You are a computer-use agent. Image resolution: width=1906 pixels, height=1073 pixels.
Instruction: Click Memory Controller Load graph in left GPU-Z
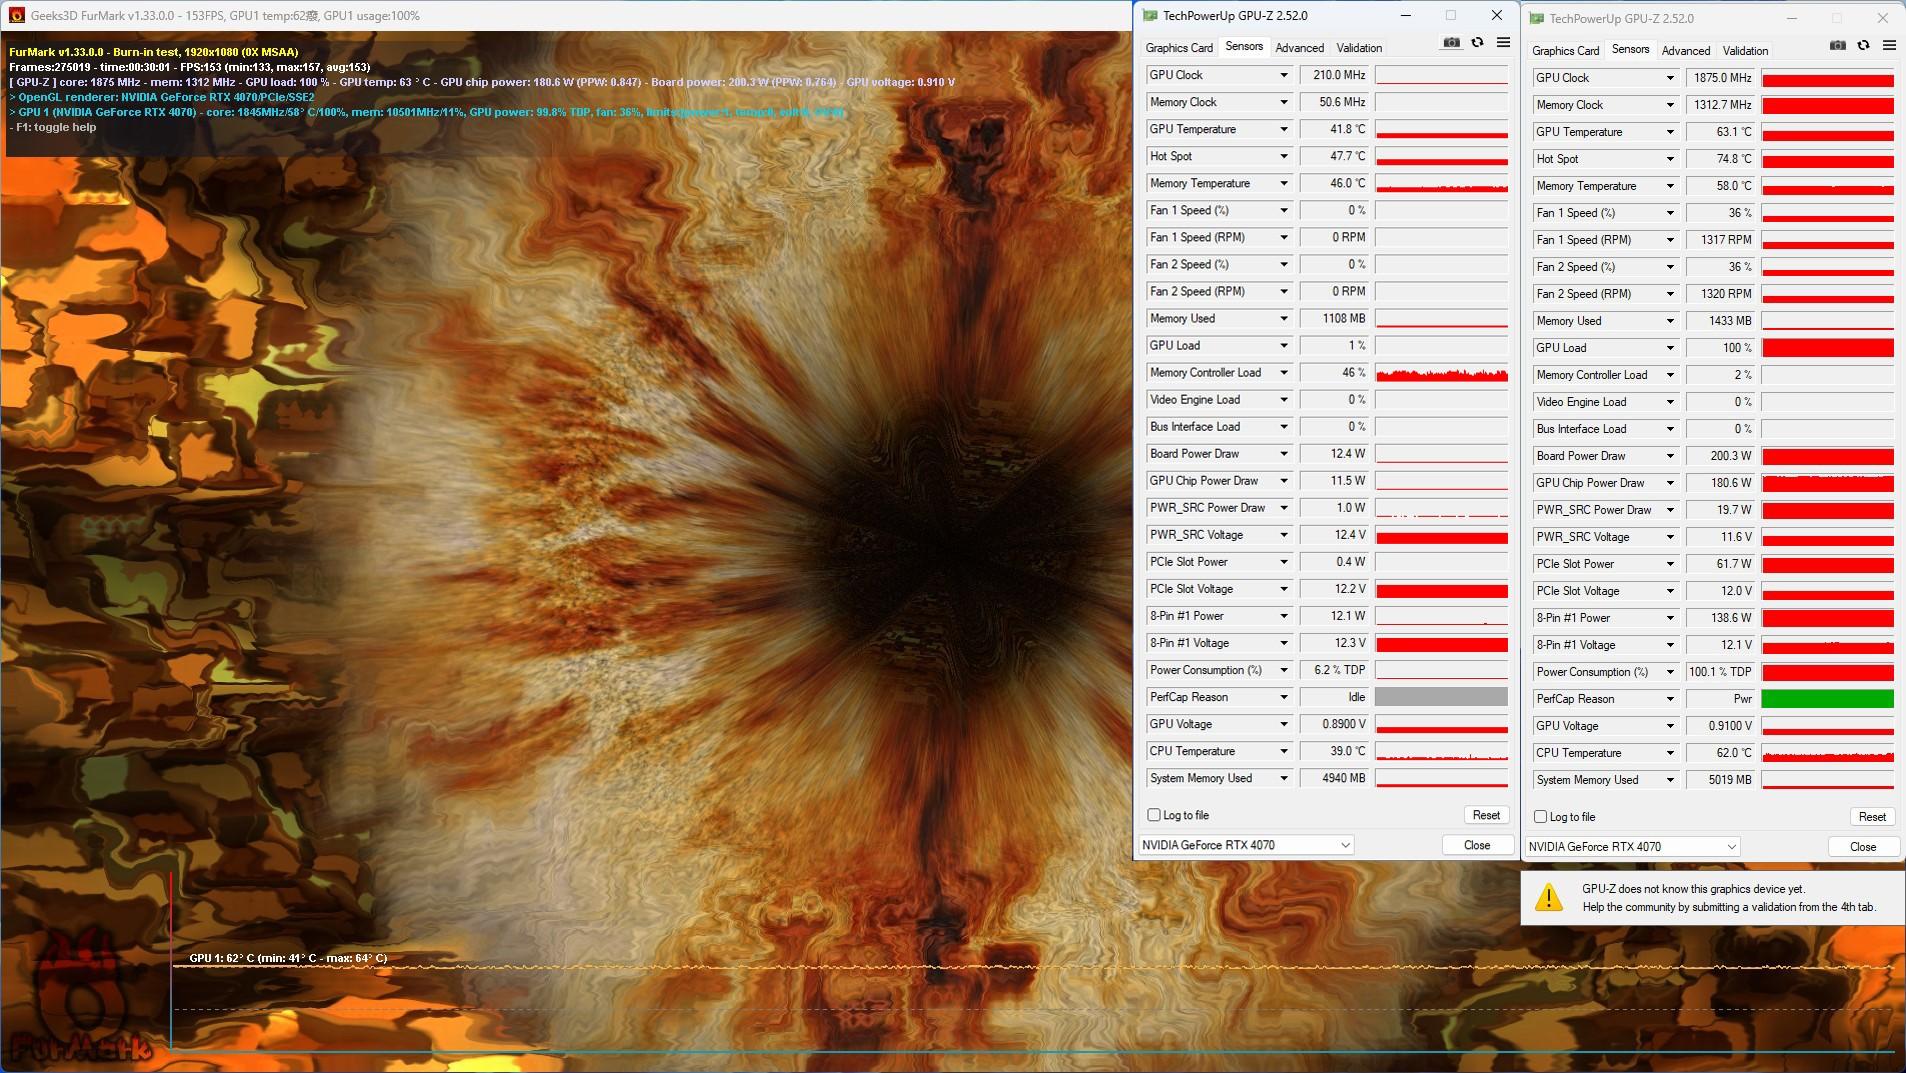[1441, 373]
